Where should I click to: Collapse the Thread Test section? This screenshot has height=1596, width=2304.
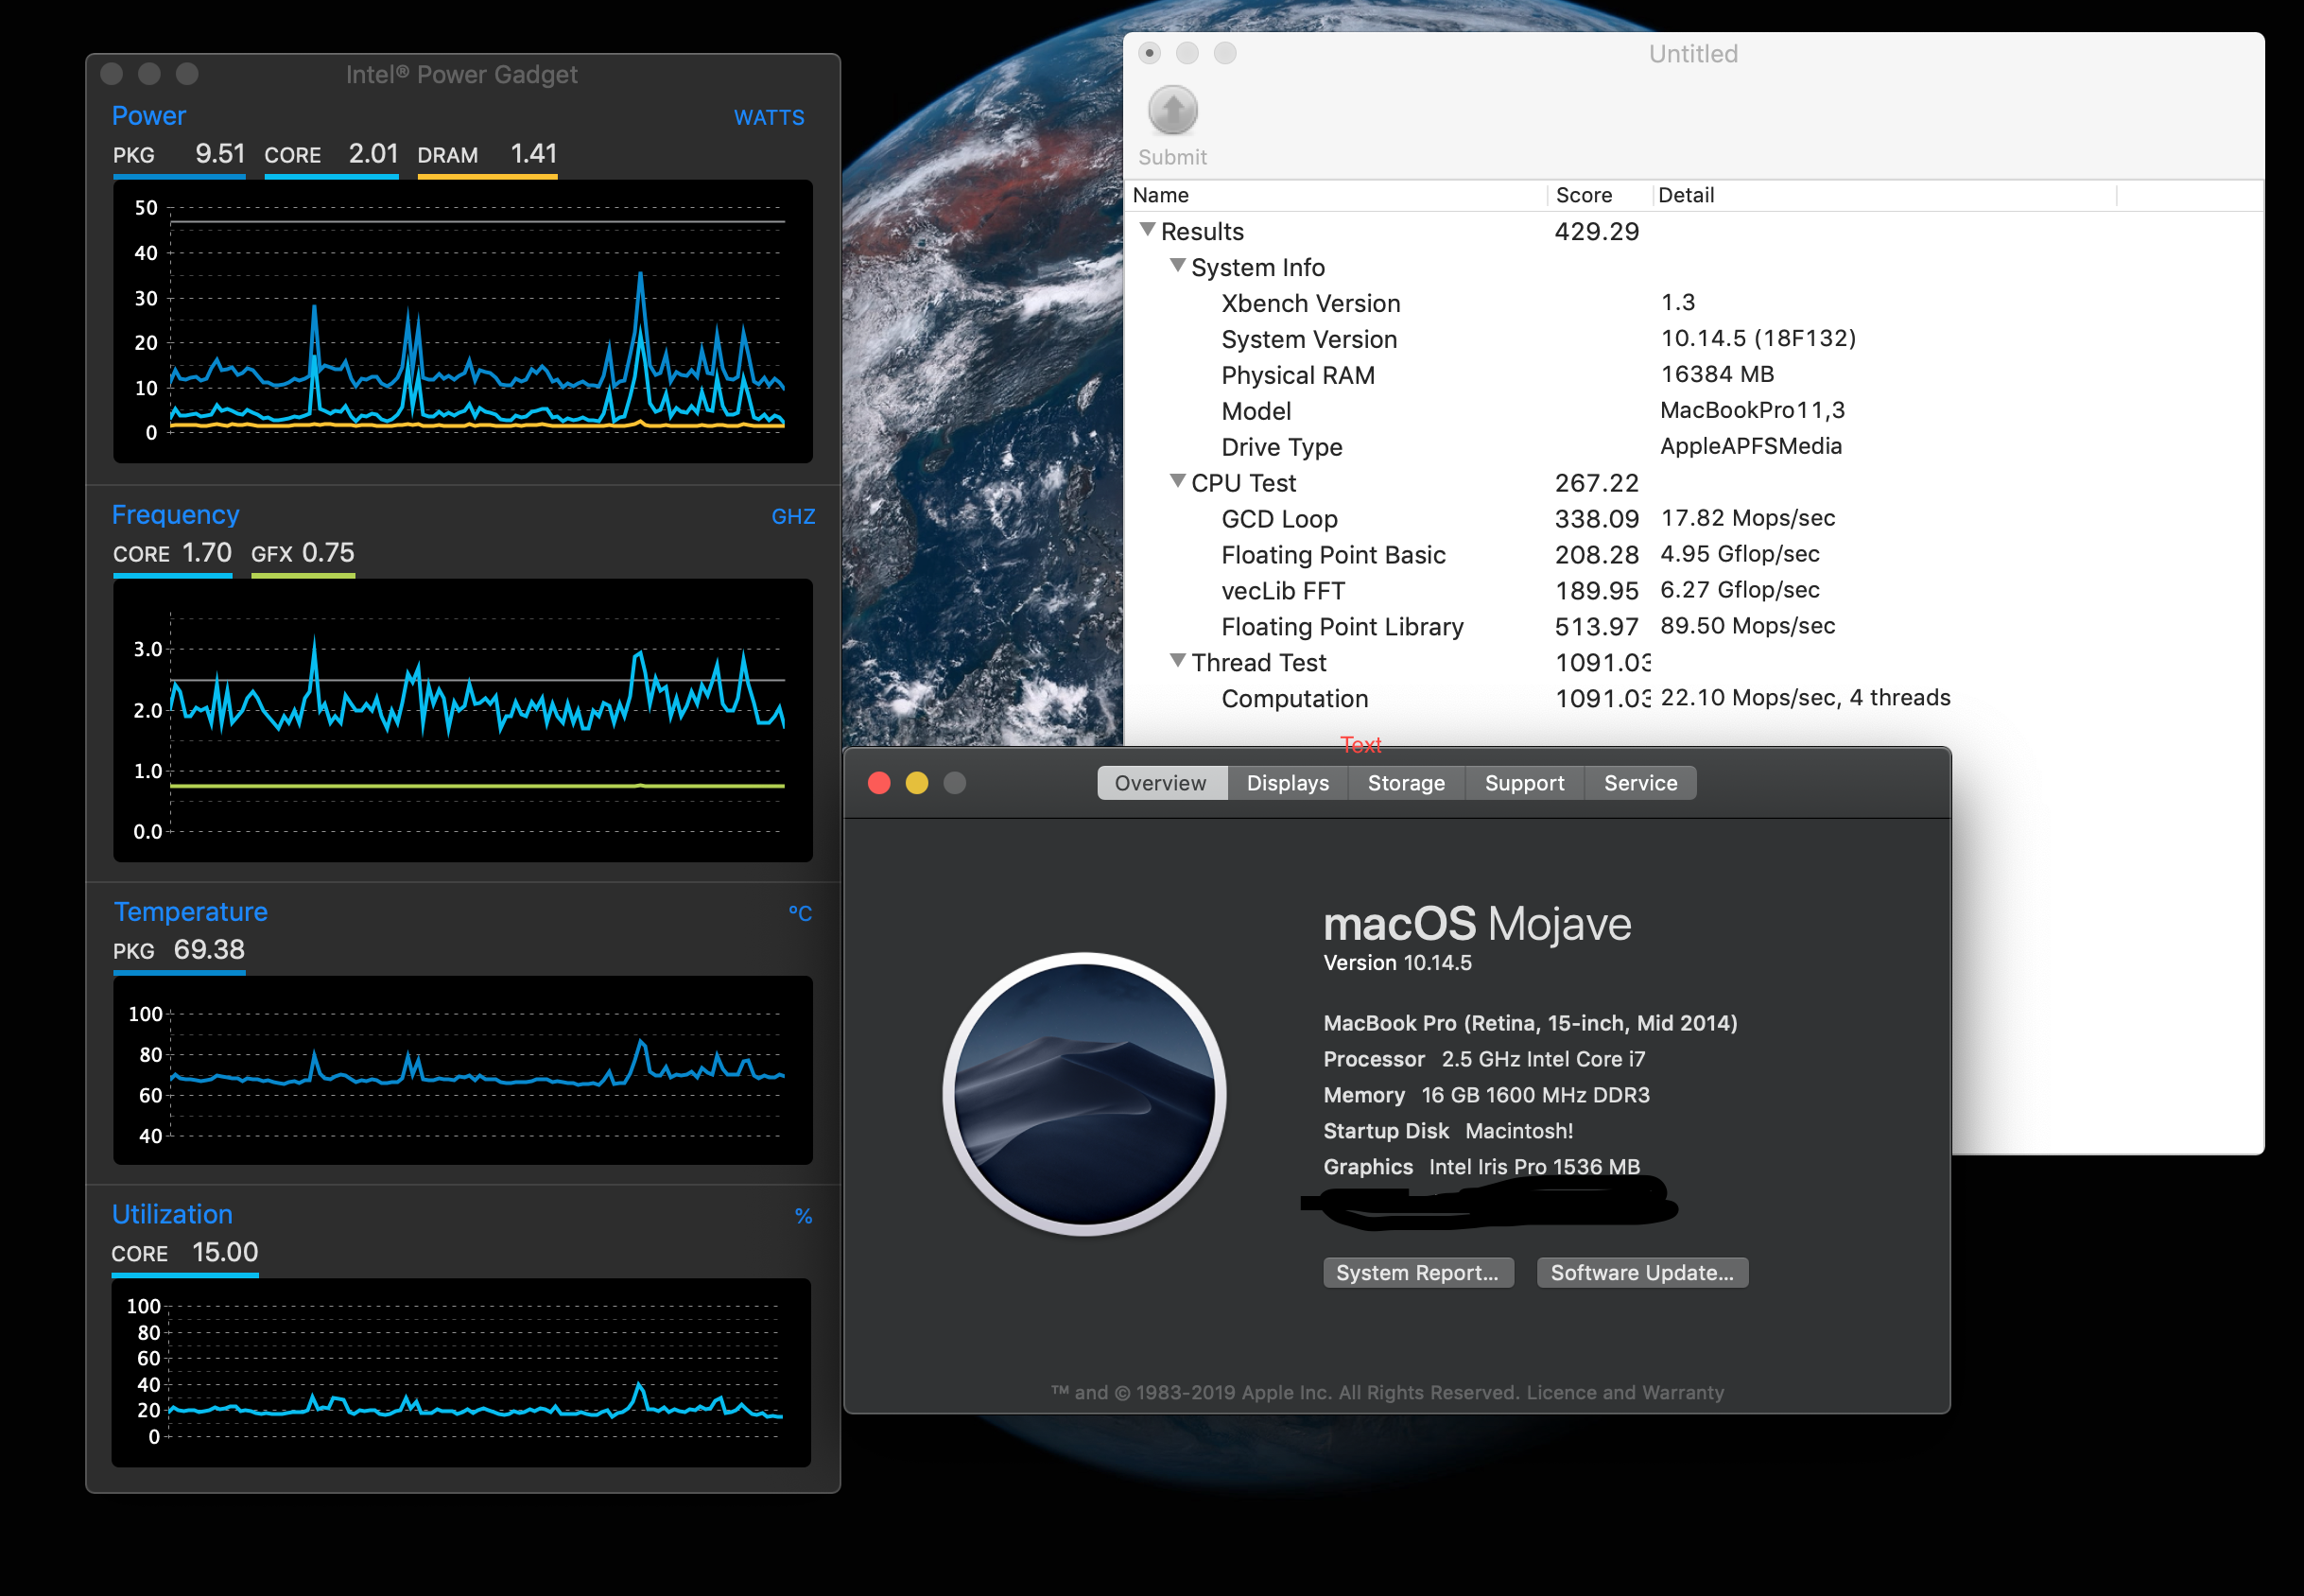click(x=1178, y=661)
